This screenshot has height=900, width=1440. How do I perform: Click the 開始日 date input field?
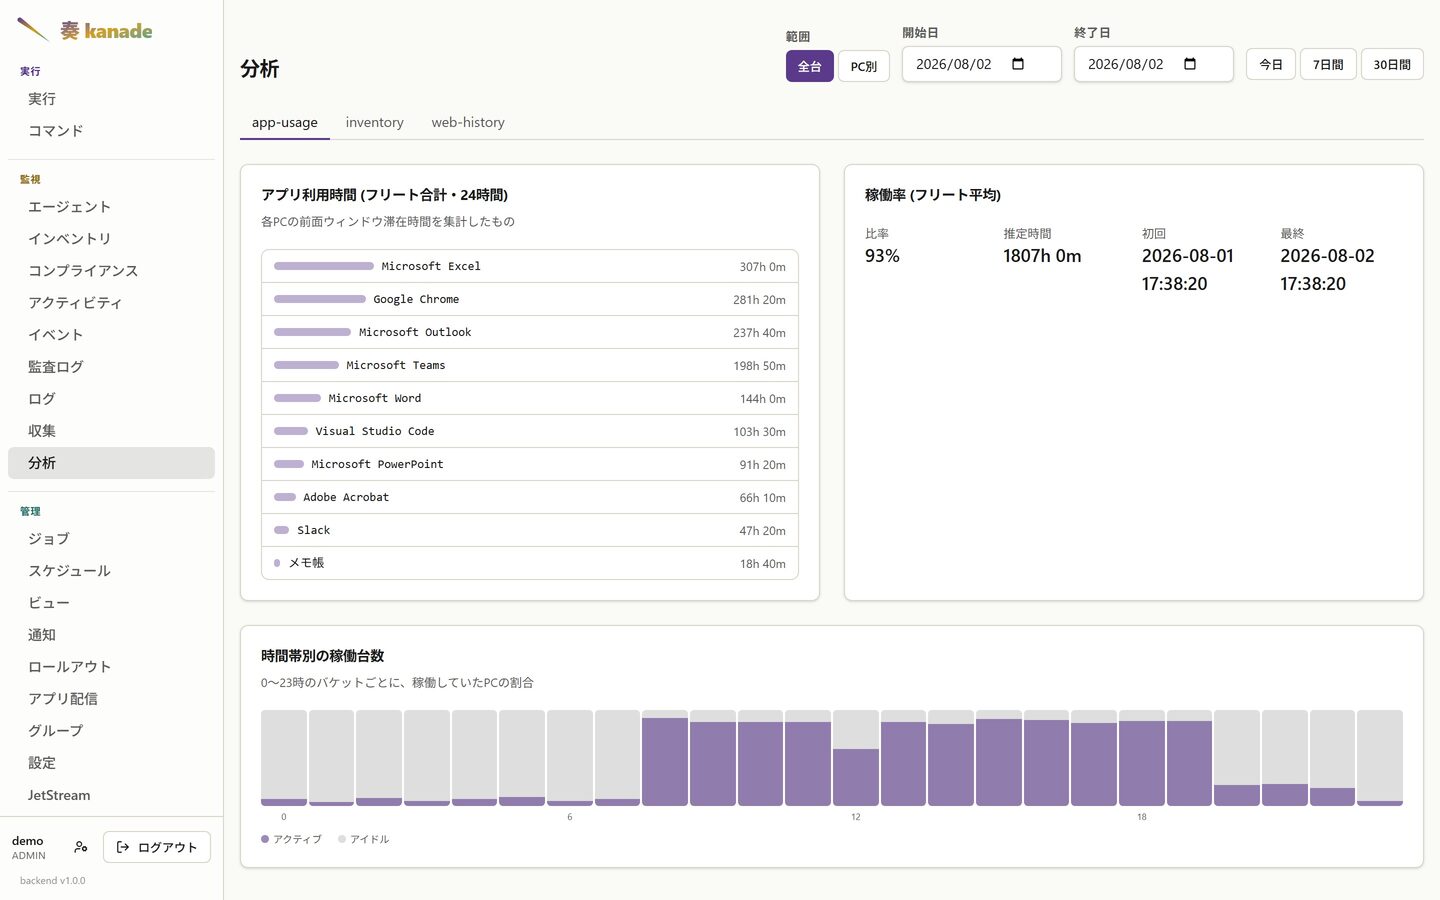tap(982, 64)
